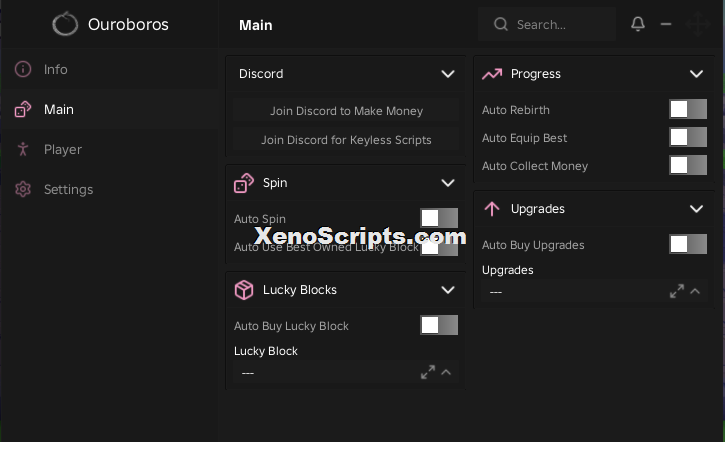
Task: Expand the Upgrades dropdown with the expand-arrows icon
Action: 677,291
